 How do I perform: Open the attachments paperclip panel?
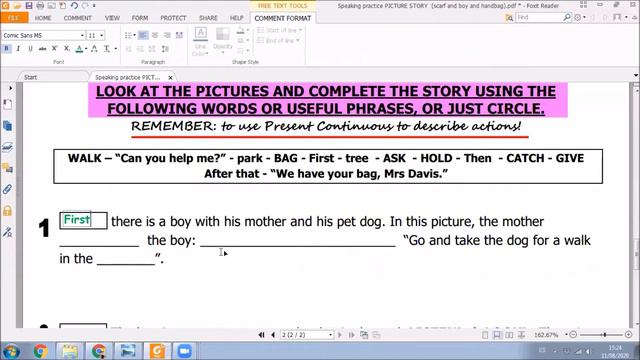[8, 189]
